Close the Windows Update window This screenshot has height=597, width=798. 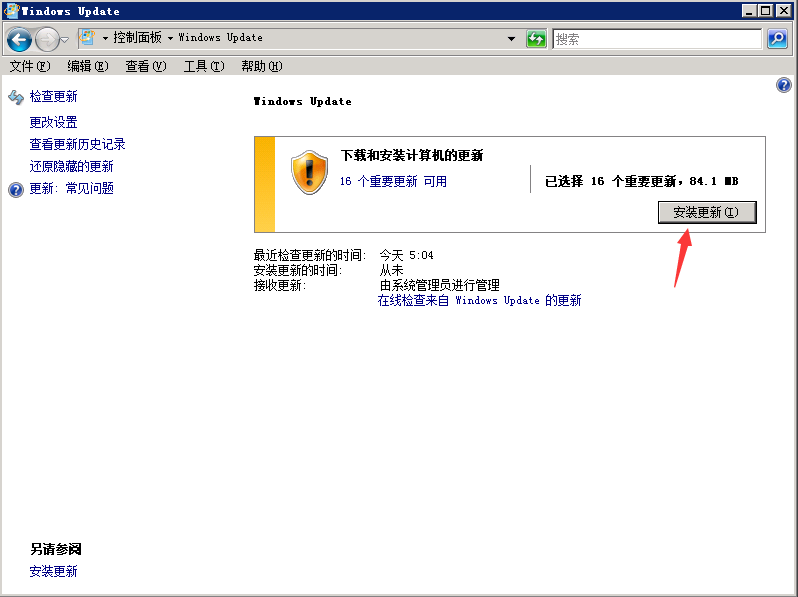[x=783, y=11]
